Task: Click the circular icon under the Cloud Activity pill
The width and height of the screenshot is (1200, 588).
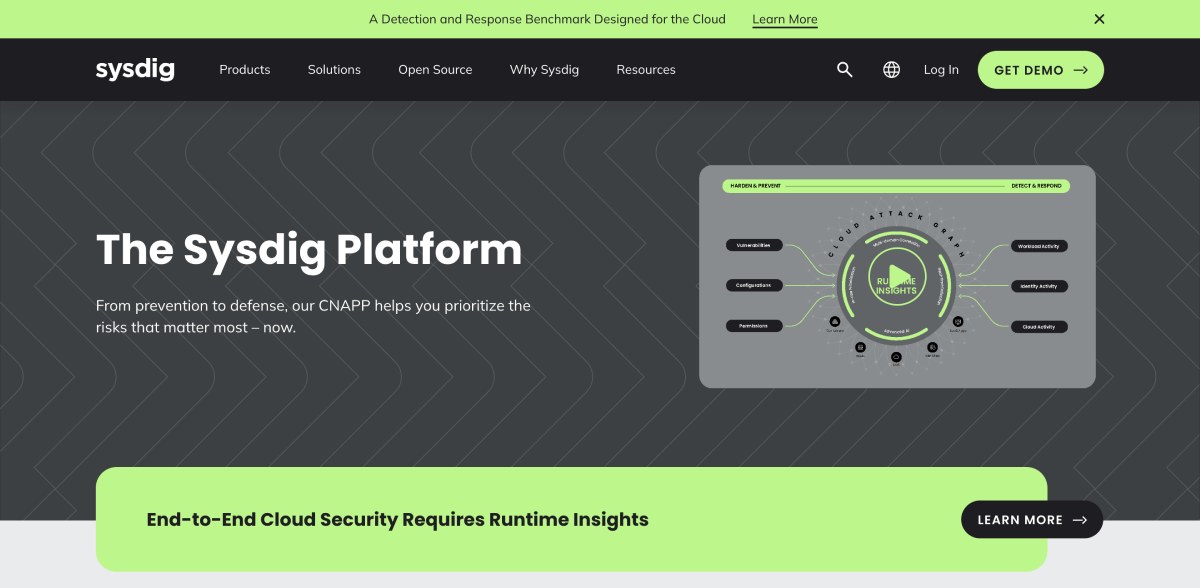Action: pos(957,322)
